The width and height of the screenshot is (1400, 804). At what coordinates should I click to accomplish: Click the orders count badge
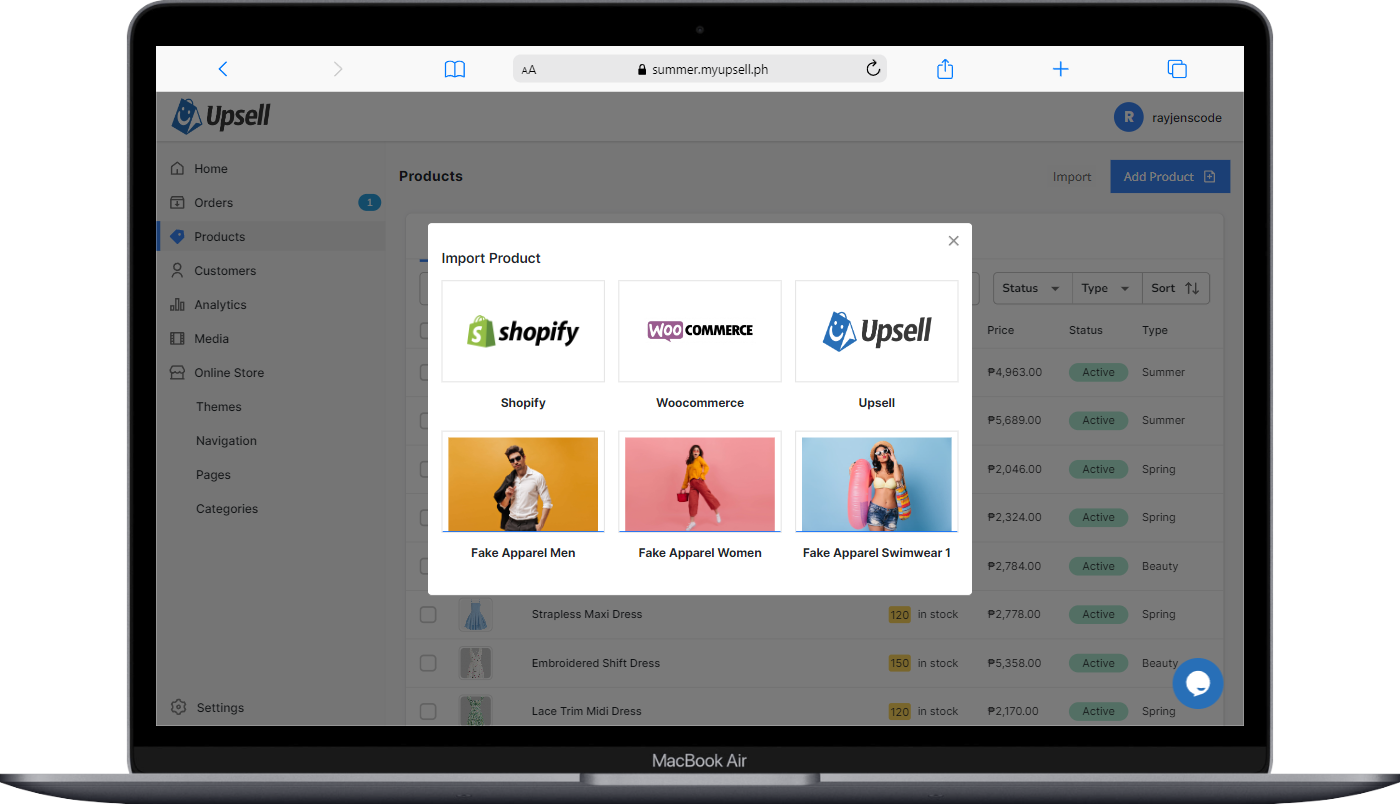tap(369, 203)
